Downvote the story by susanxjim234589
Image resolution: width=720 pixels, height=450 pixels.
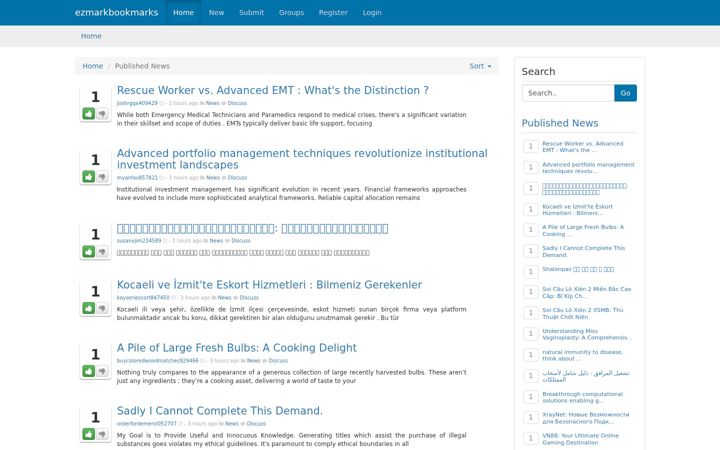point(102,251)
